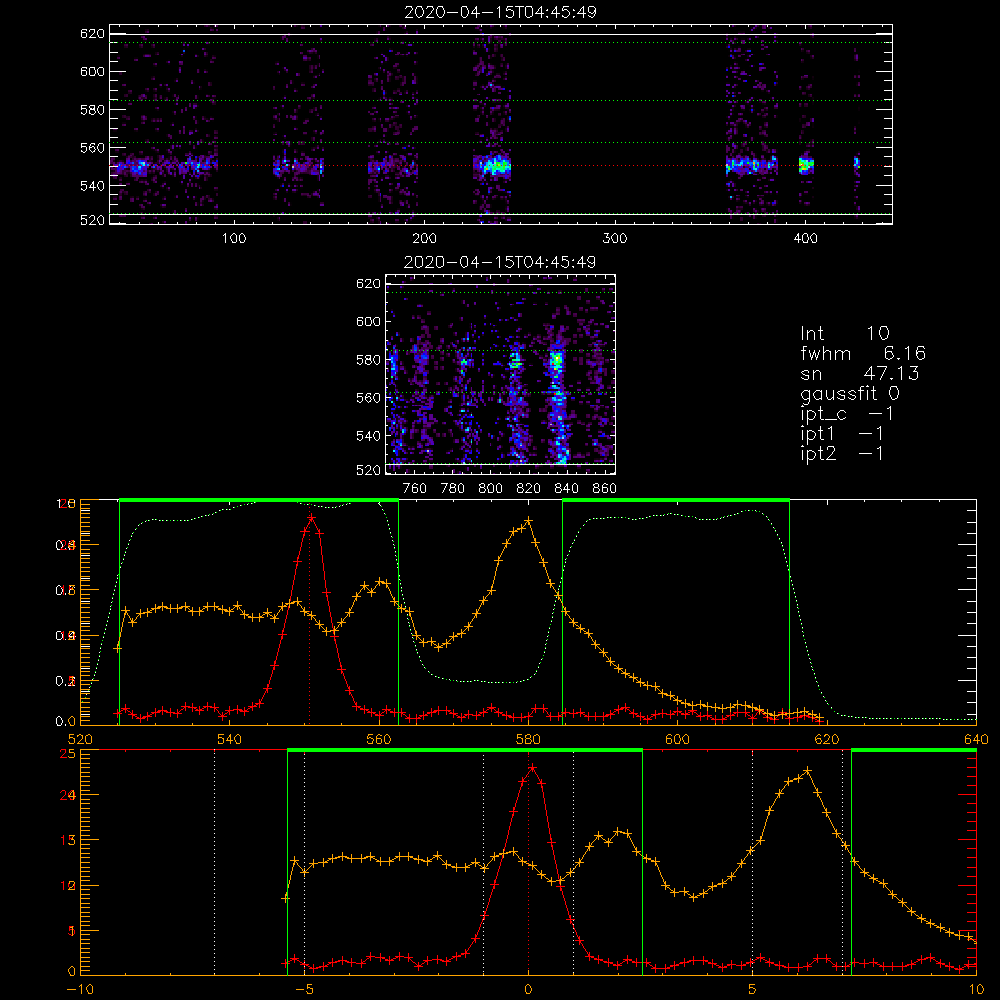Click the orange peak near 6 in bottom plot

click(x=807, y=770)
